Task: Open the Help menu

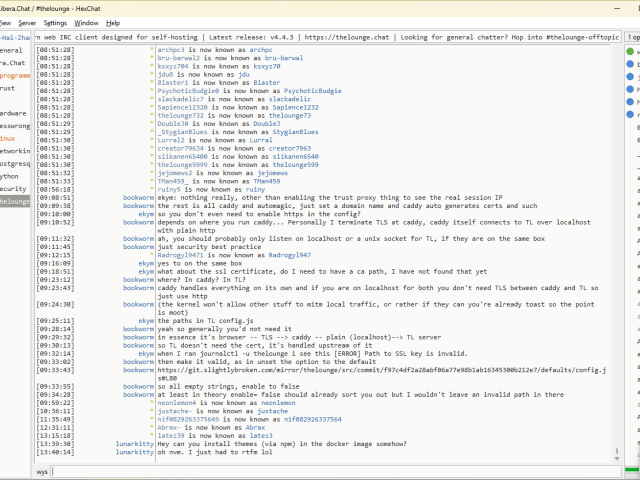Action: (x=113, y=22)
